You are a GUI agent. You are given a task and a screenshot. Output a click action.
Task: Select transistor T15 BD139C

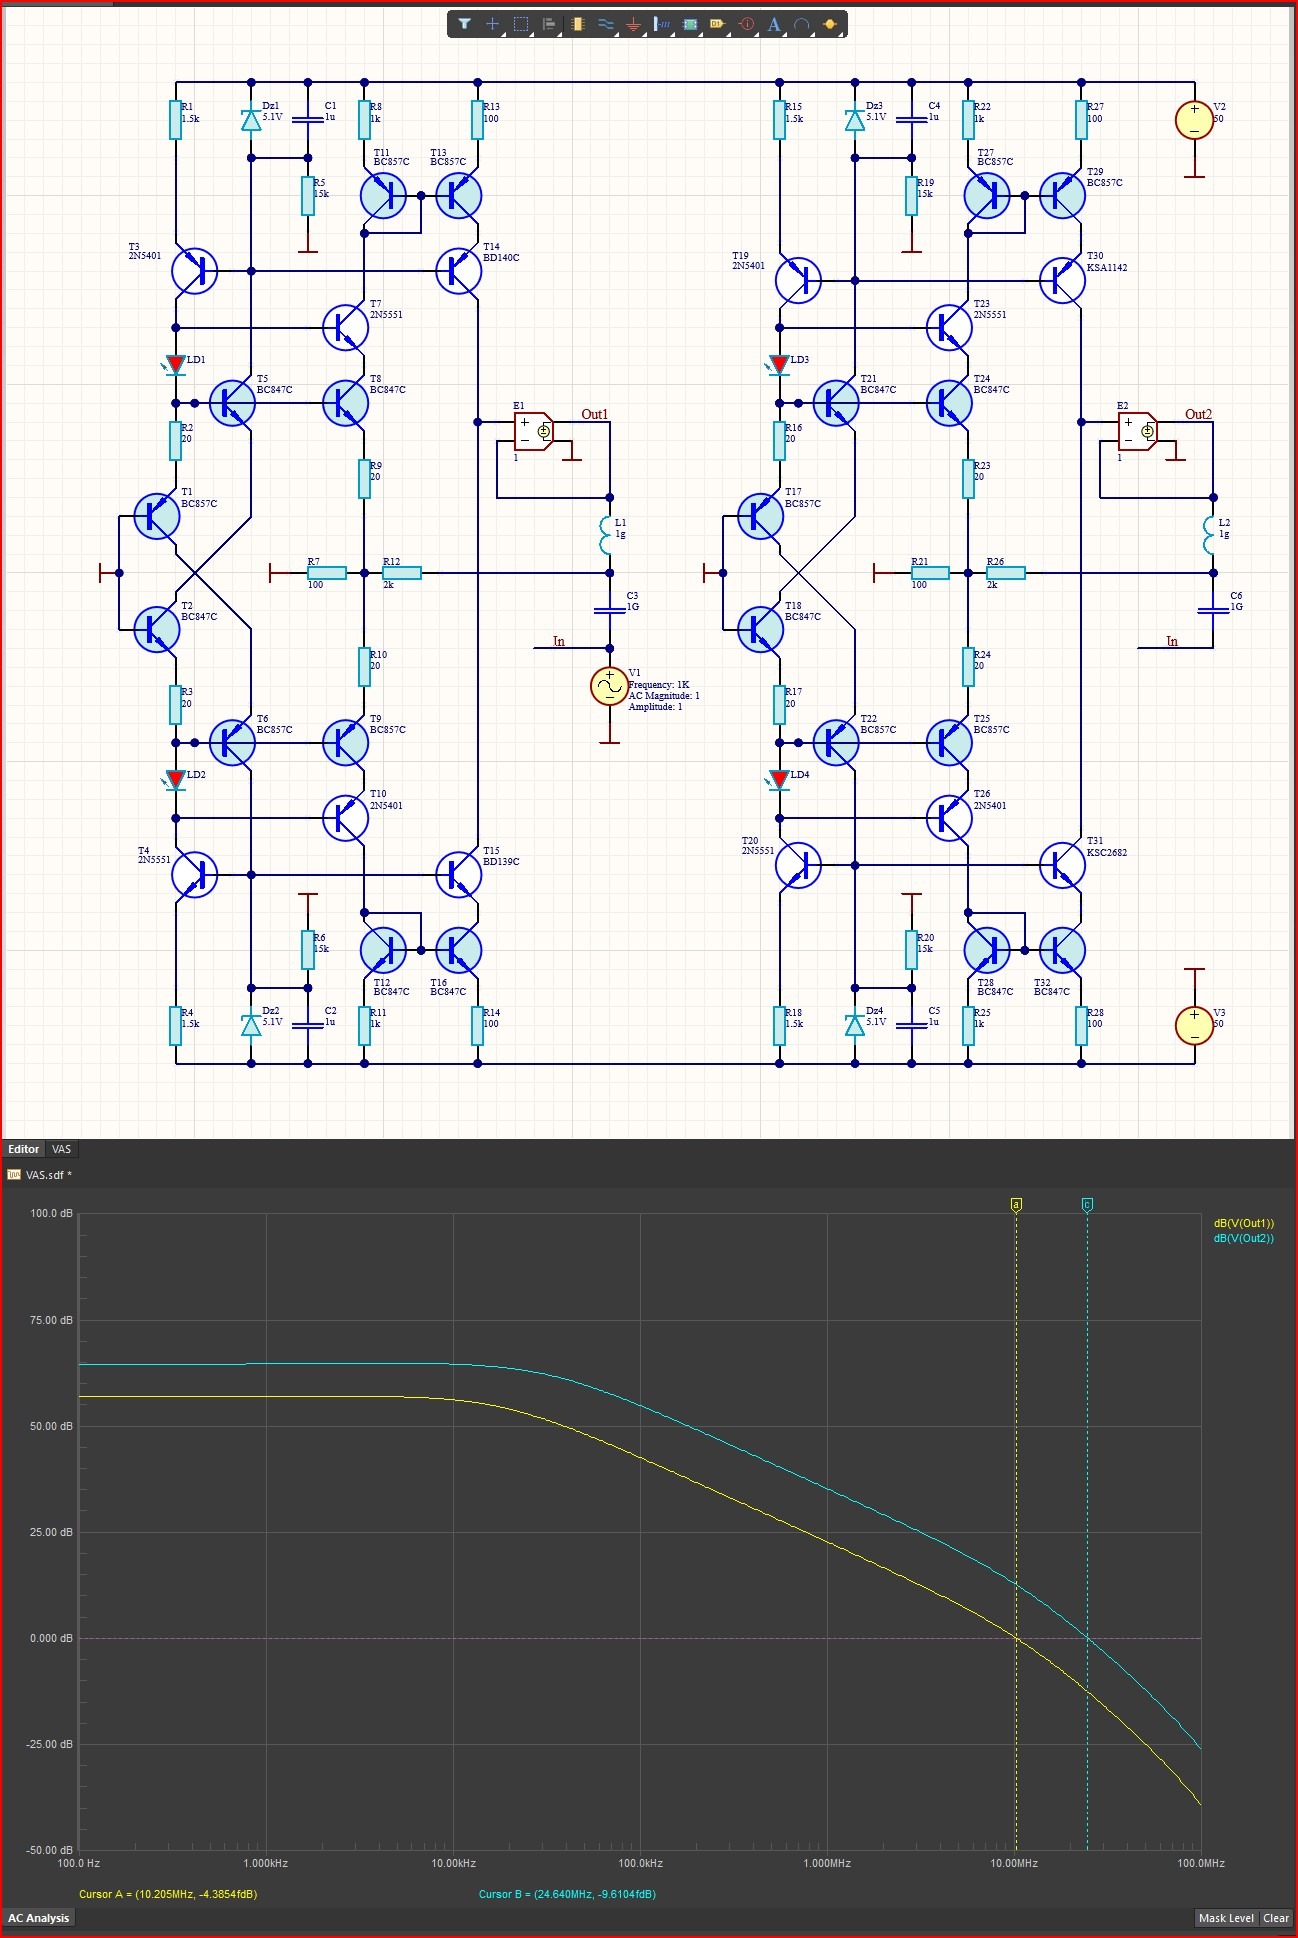459,874
